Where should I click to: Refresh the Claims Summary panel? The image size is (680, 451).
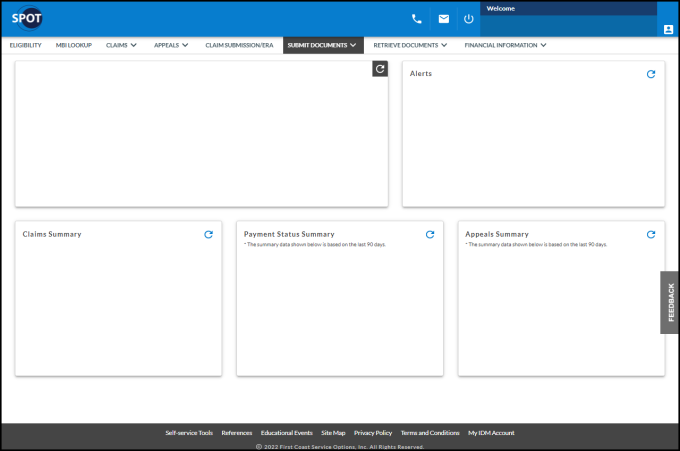(x=209, y=235)
